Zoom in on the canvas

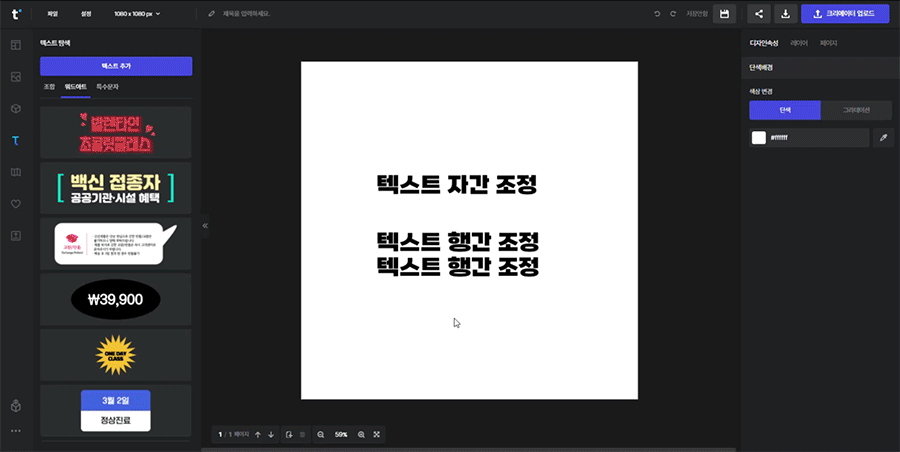(361, 435)
